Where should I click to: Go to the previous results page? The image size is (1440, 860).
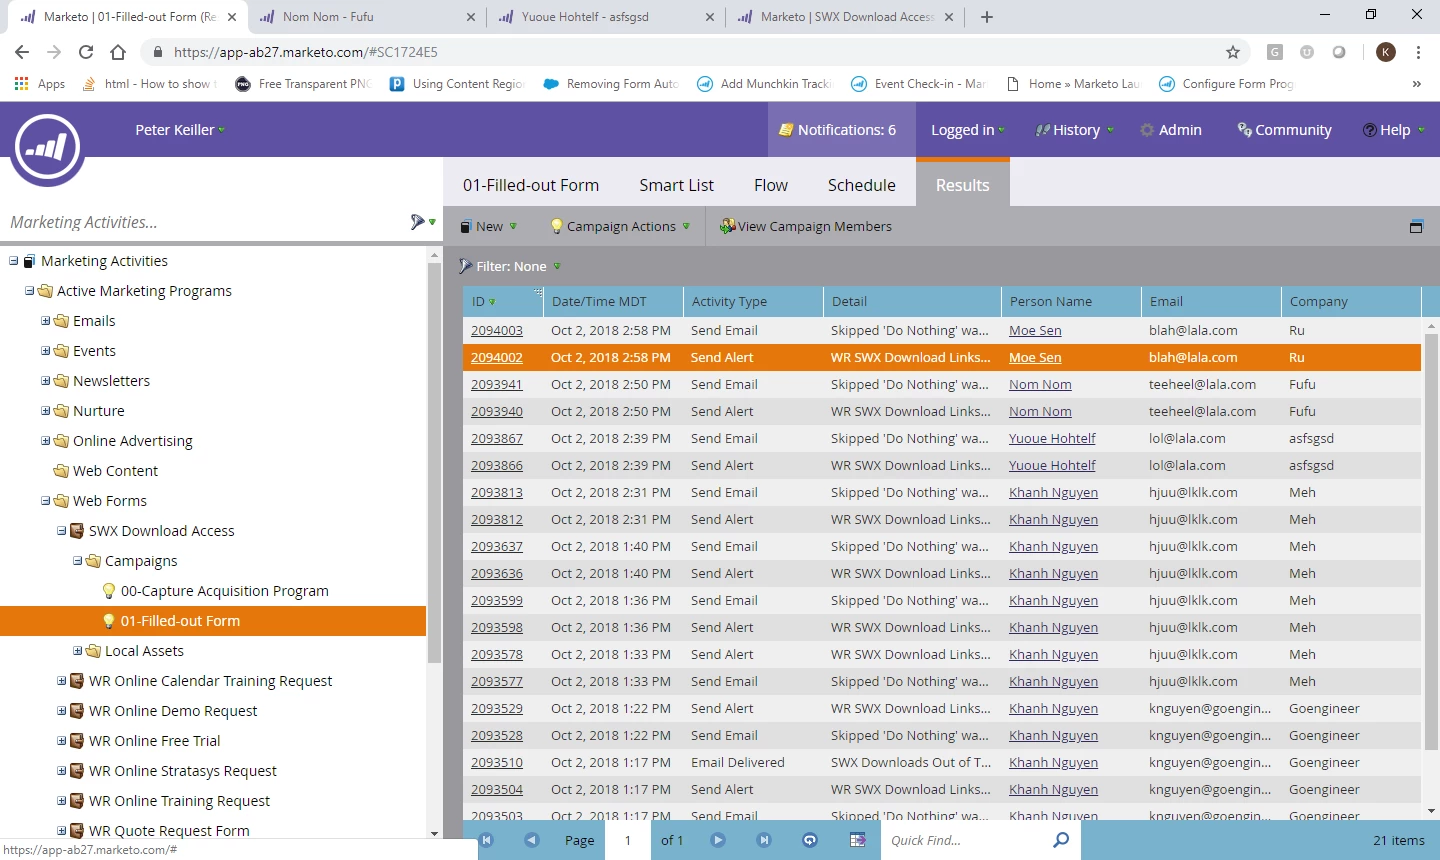532,840
